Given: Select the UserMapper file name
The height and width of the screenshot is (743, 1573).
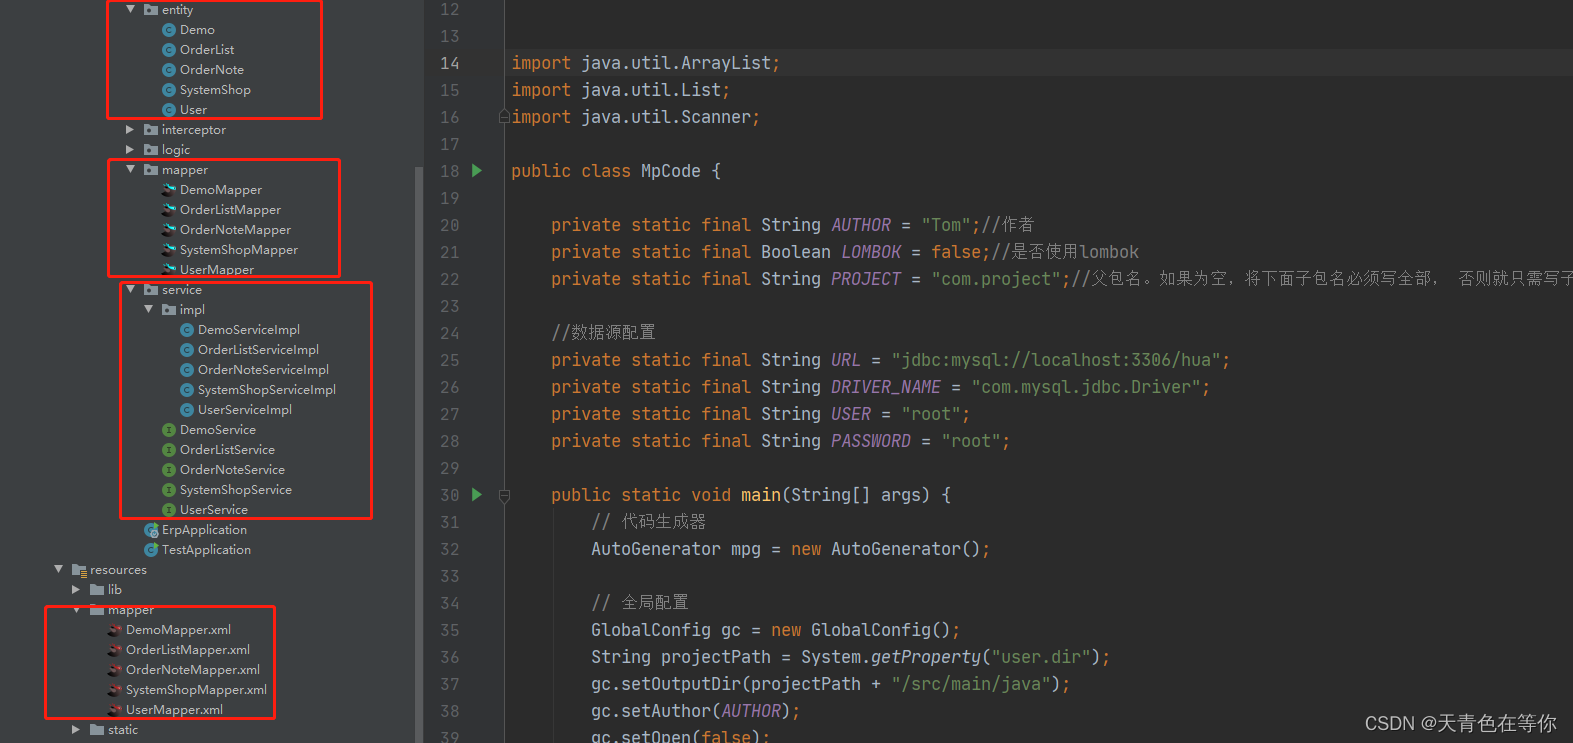Looking at the screenshot, I should click(x=217, y=269).
